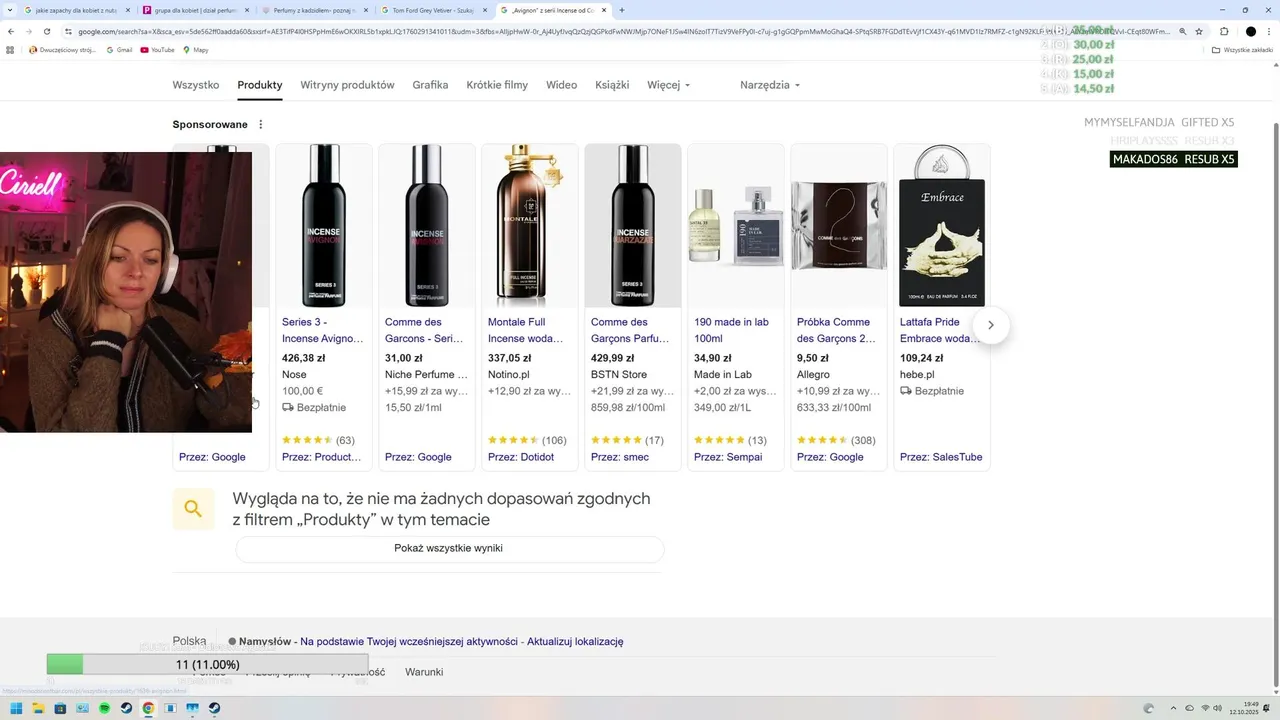Image resolution: width=1280 pixels, height=720 pixels.
Task: Open File Explorer from the taskbar
Action: point(38,708)
